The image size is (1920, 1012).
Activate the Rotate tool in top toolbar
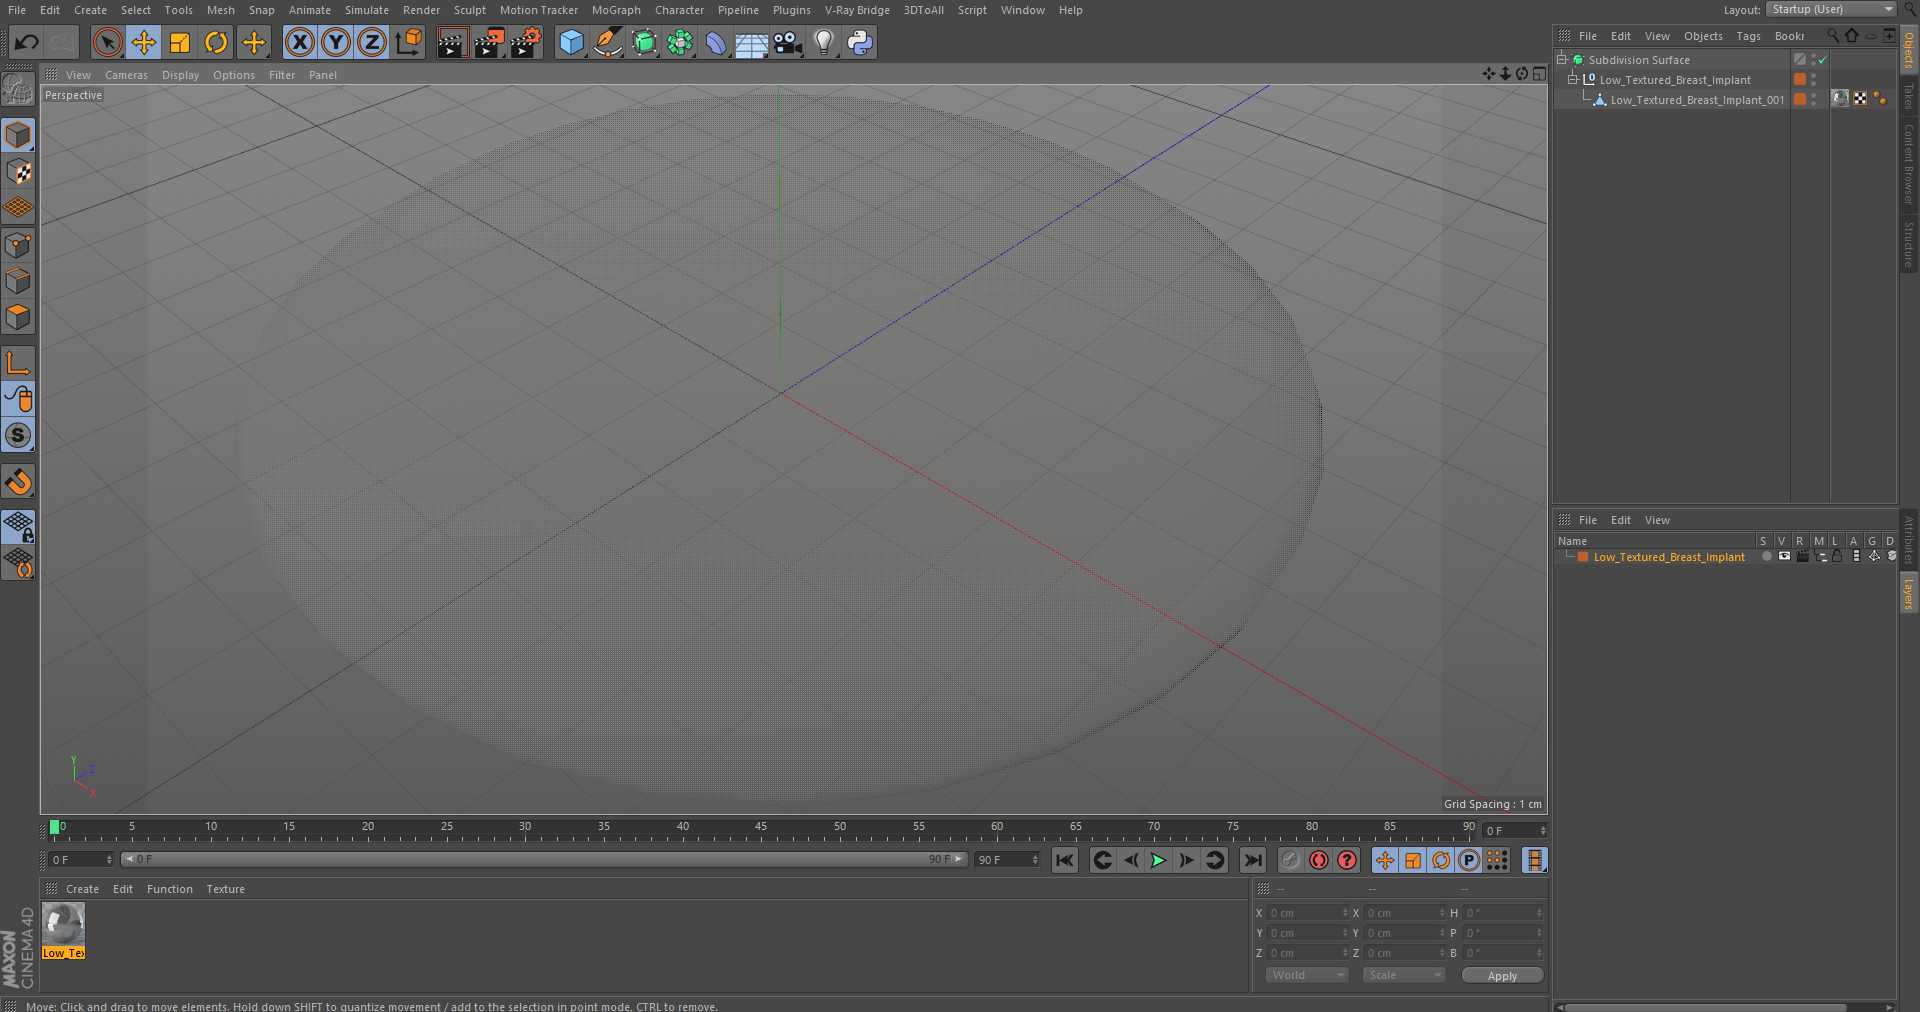pos(216,42)
